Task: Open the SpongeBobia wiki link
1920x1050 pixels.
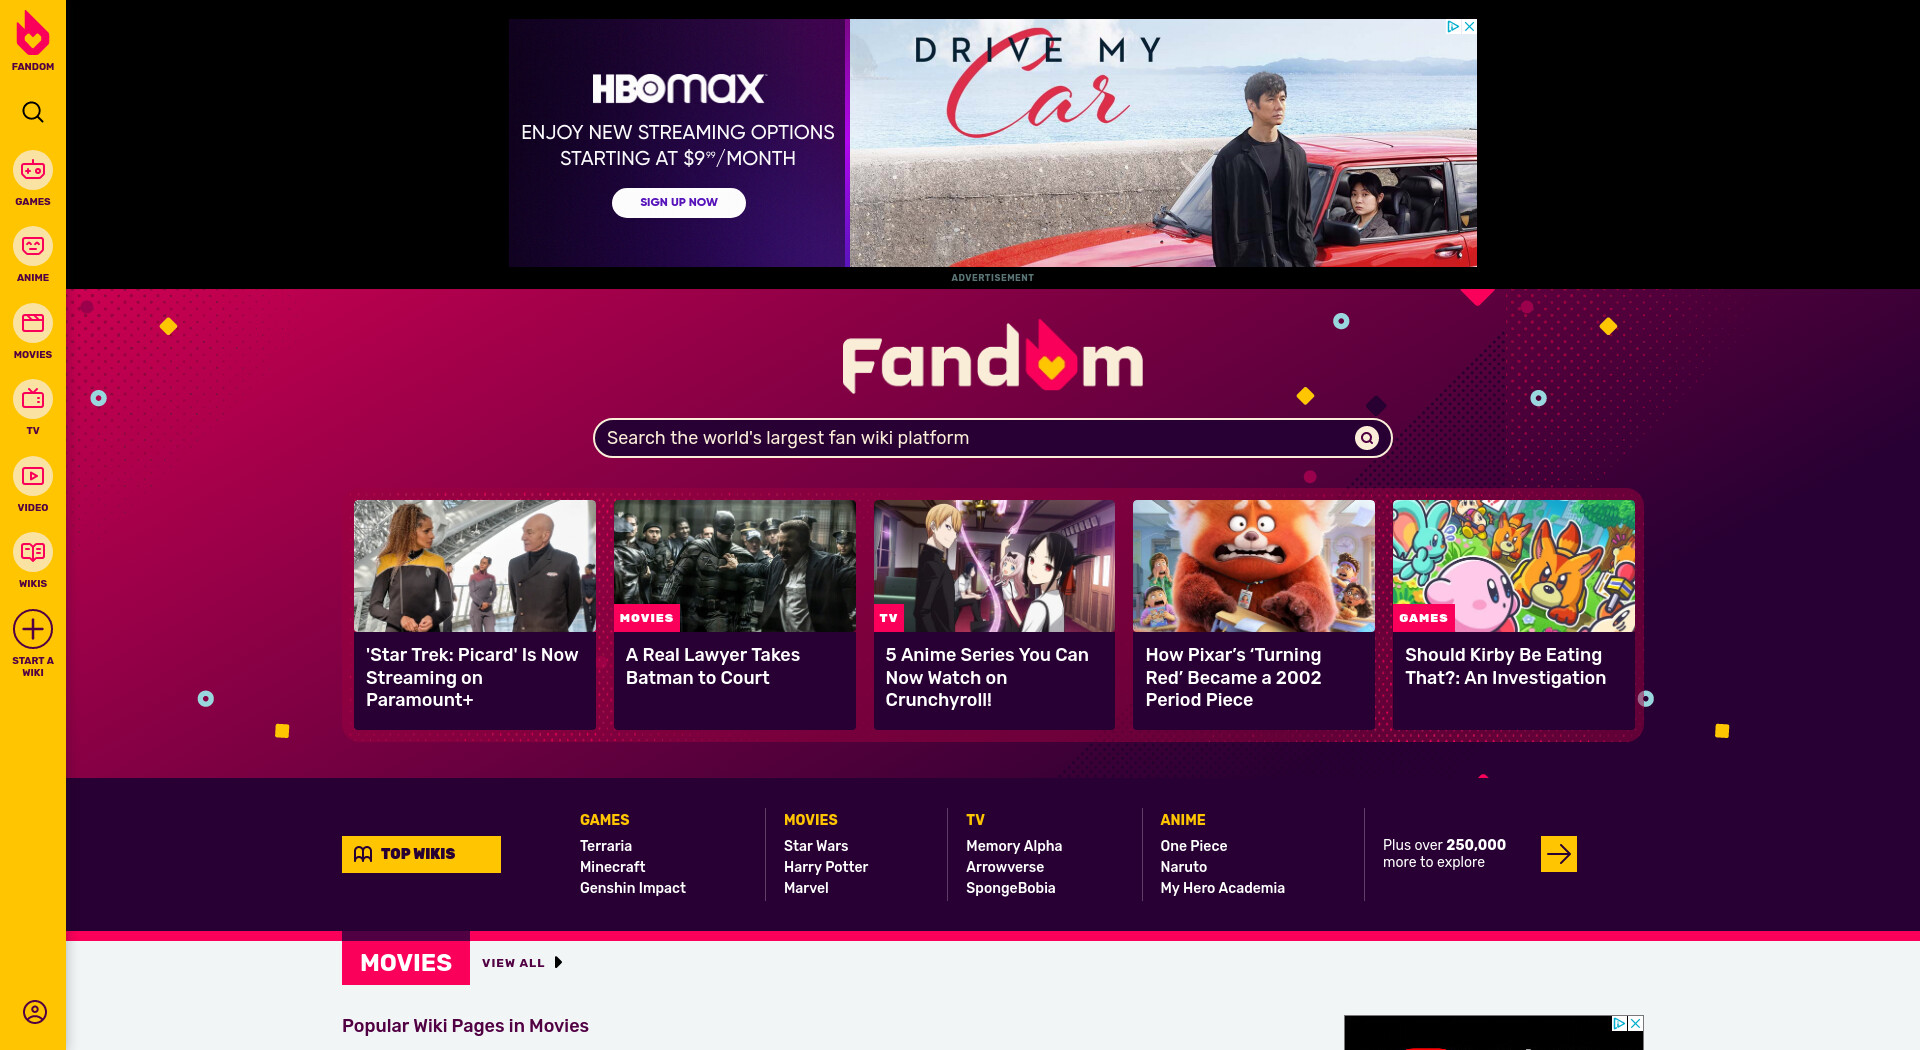Action: (x=1010, y=888)
